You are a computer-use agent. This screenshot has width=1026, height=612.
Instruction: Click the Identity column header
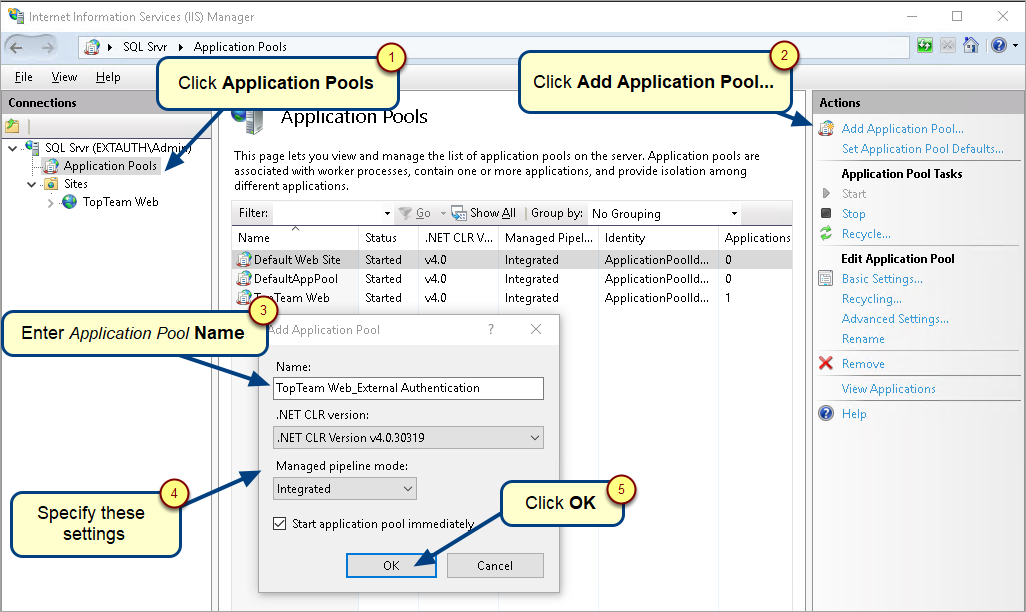point(658,238)
